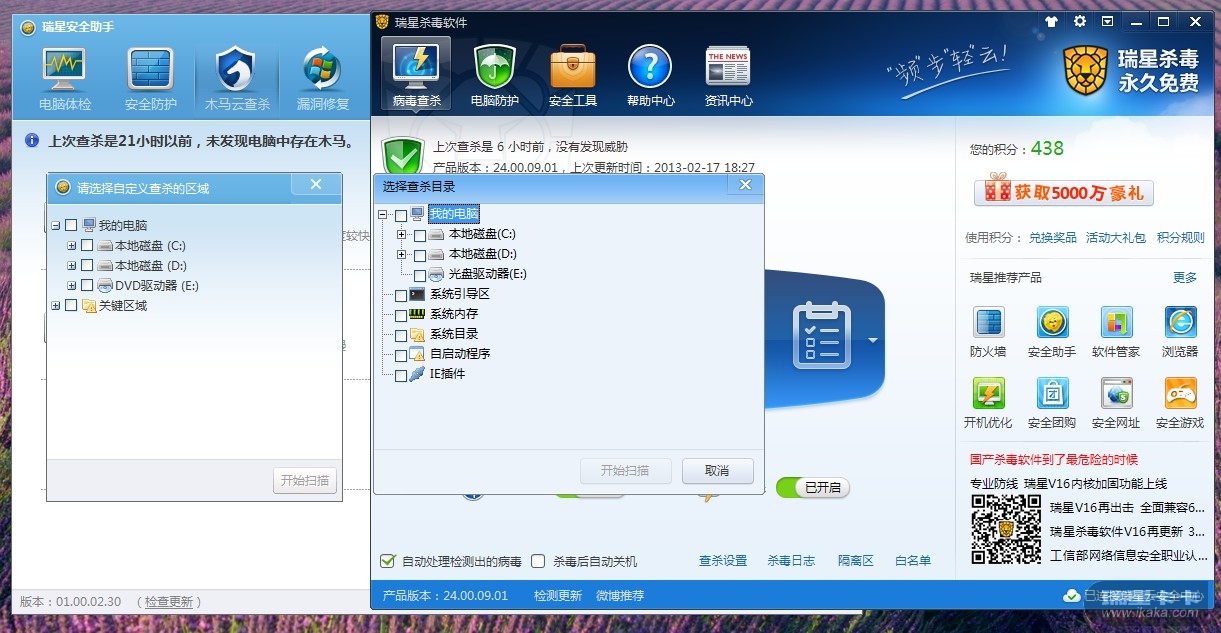Open 活动大礼包 link
The height and width of the screenshot is (633, 1221).
pos(1116,238)
